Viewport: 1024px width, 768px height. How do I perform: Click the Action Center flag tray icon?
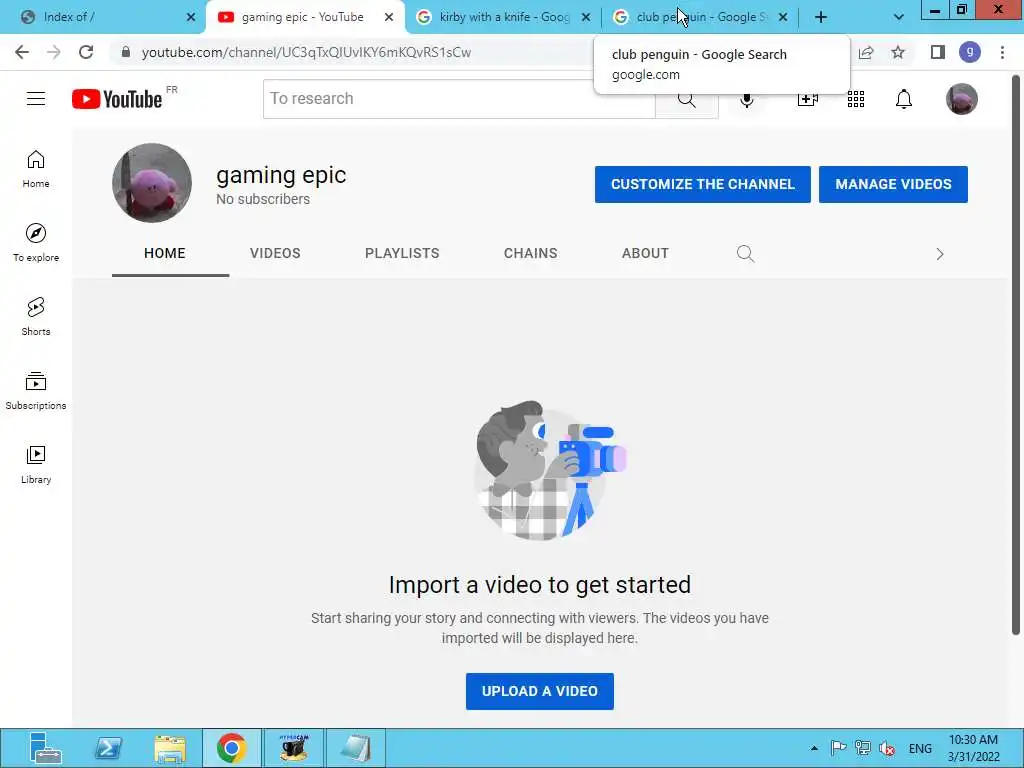(x=839, y=748)
